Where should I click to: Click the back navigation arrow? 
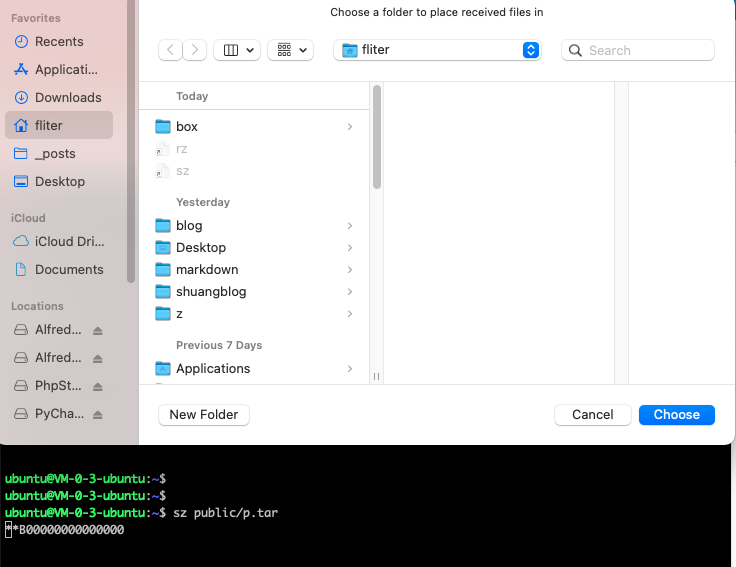171,50
